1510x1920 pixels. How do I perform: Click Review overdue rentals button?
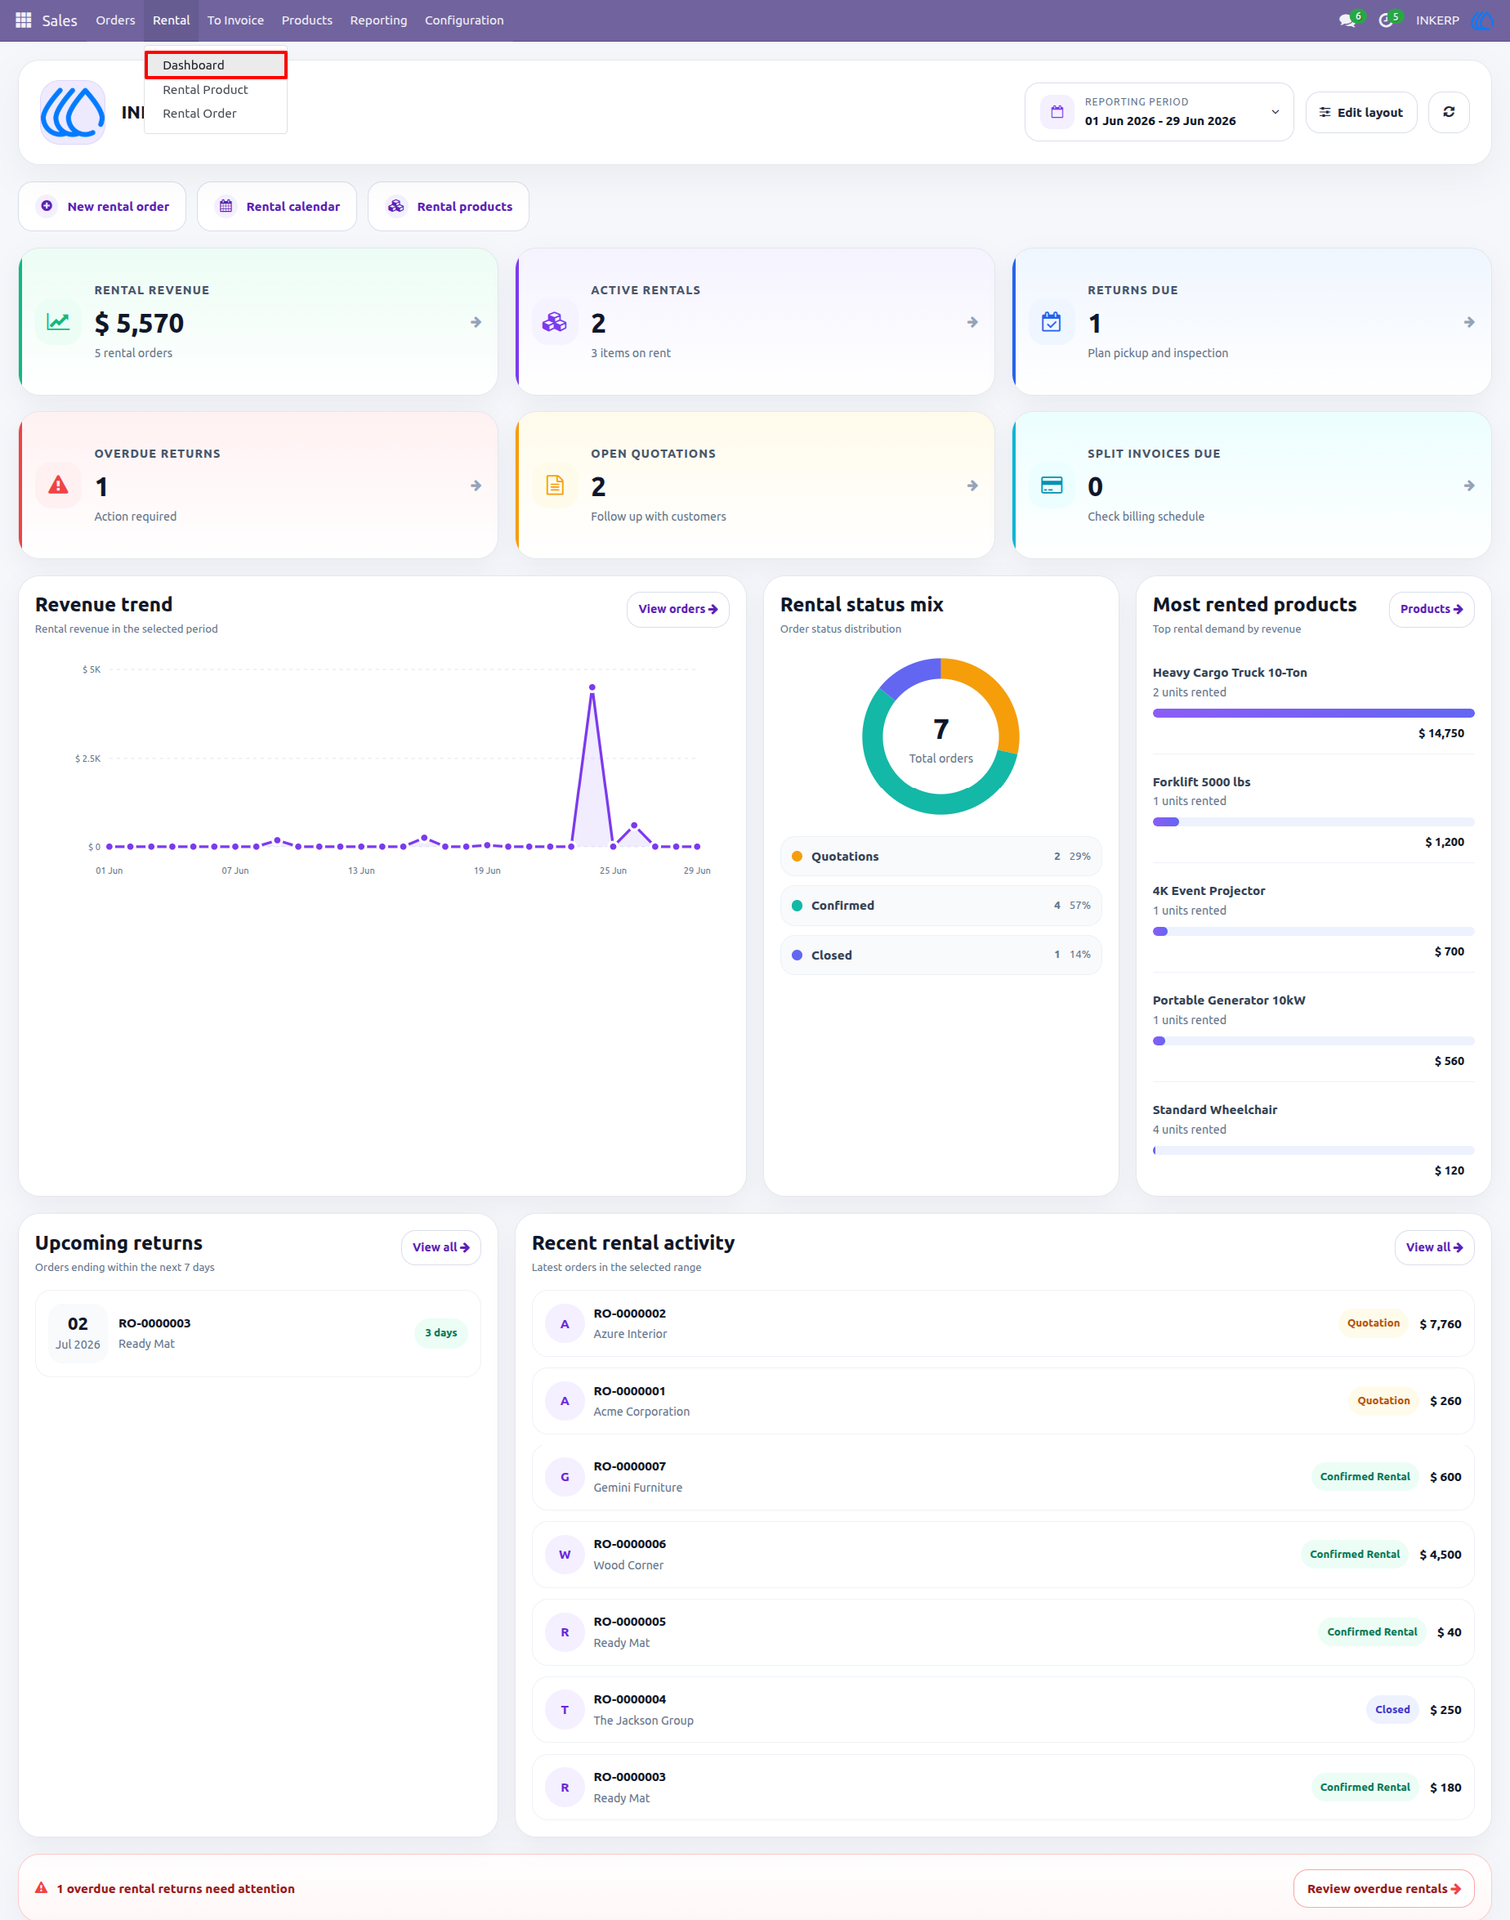pos(1384,1888)
